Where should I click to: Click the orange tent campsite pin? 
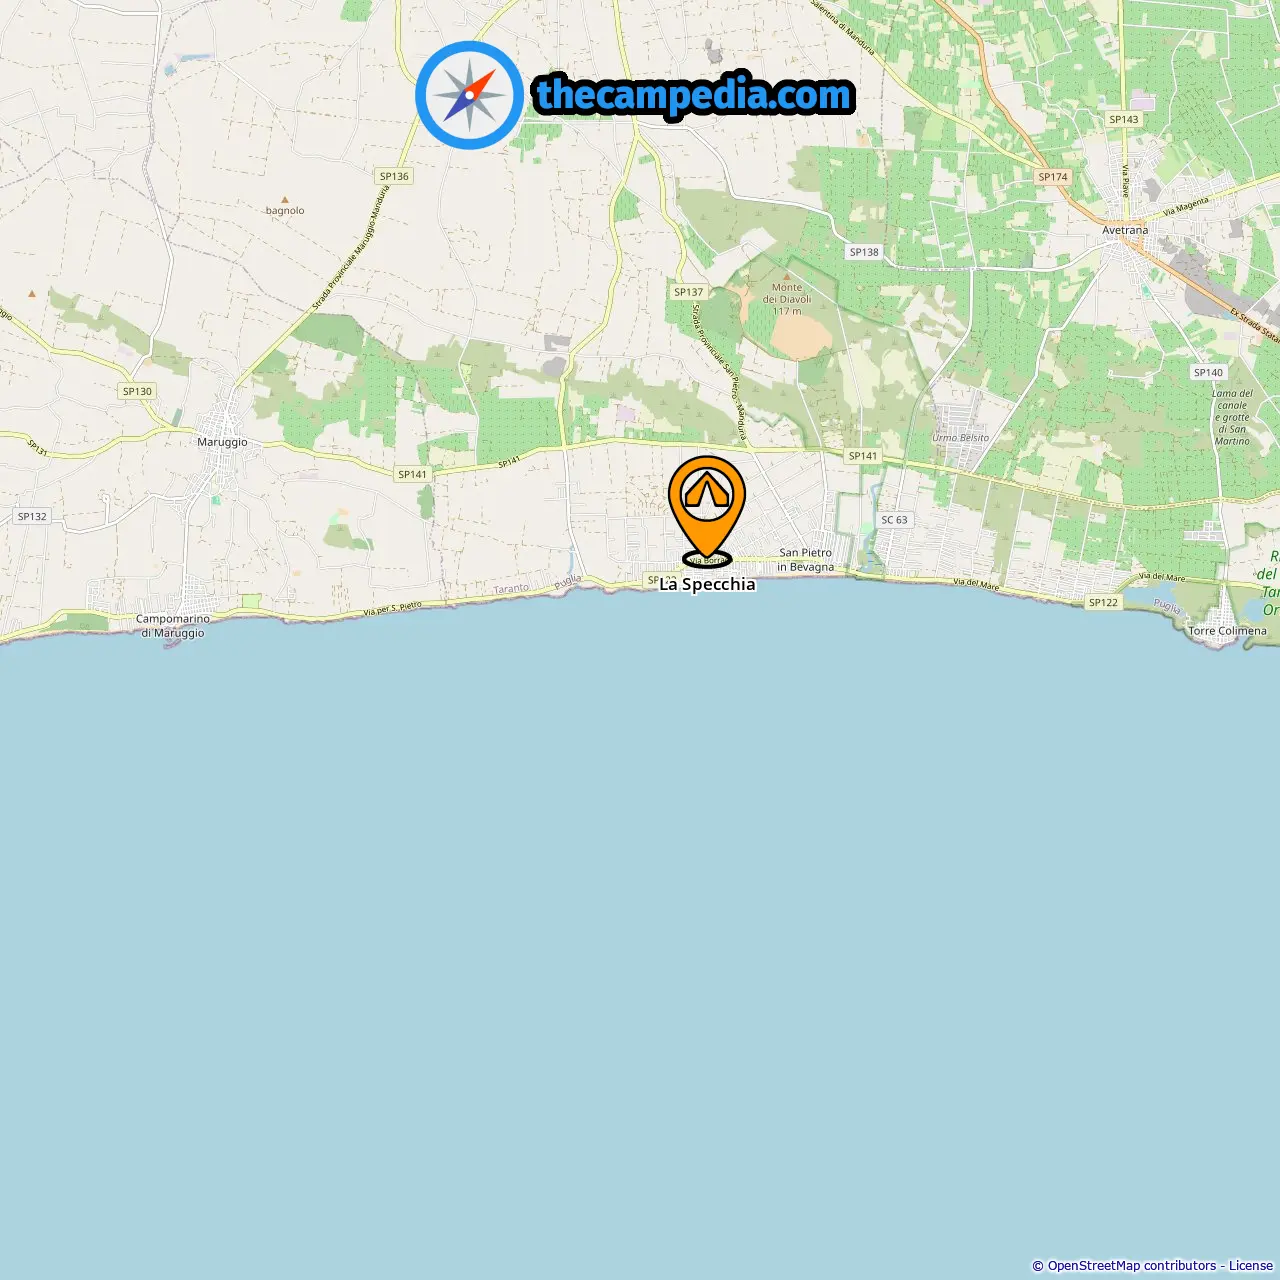point(707,508)
